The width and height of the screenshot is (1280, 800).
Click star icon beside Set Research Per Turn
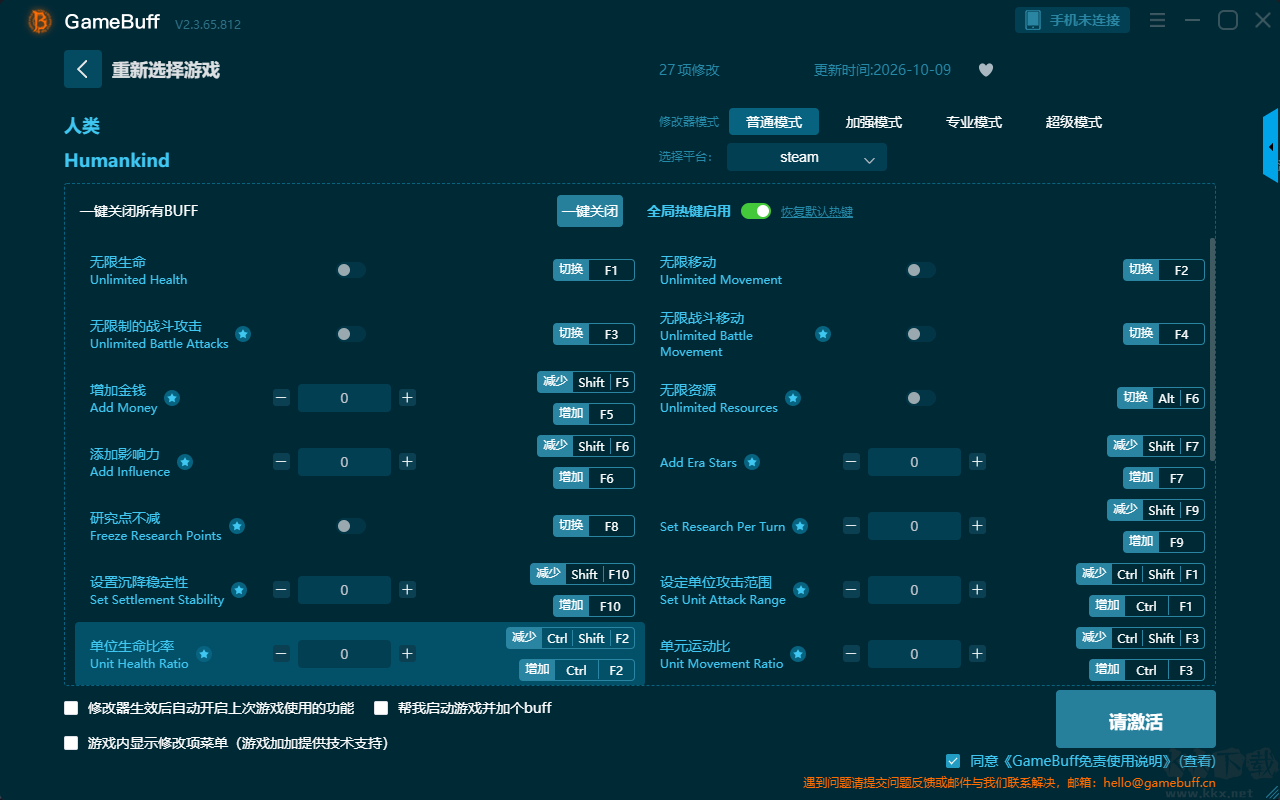[x=800, y=526]
